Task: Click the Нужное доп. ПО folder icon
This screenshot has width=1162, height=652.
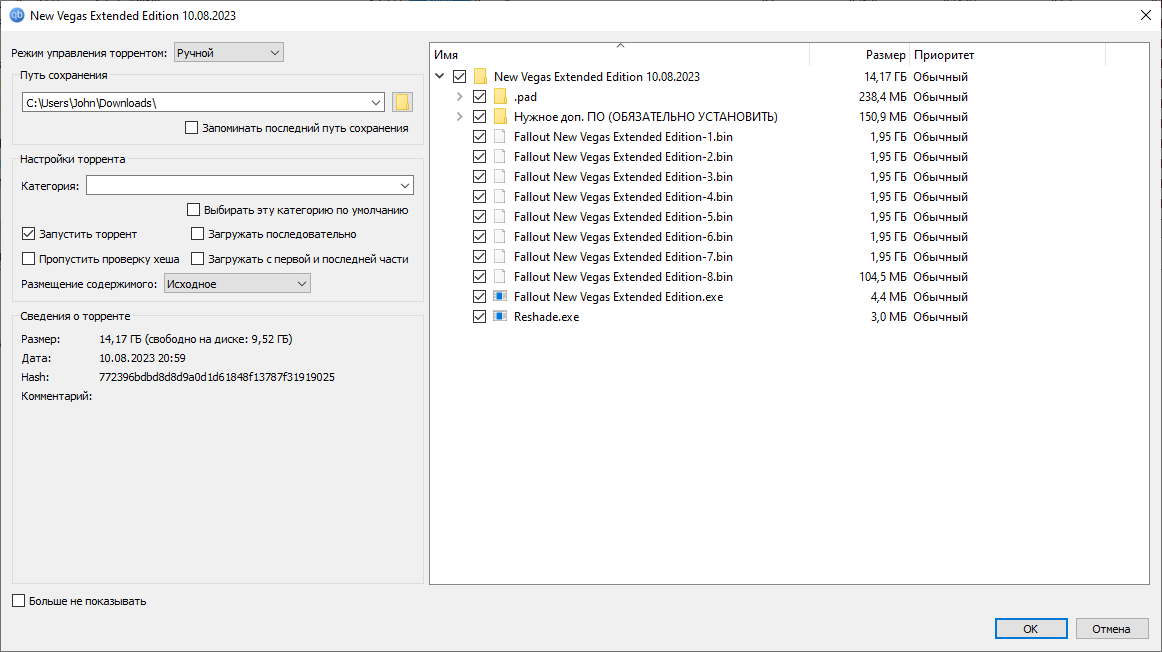Action: pyautogui.click(x=500, y=116)
